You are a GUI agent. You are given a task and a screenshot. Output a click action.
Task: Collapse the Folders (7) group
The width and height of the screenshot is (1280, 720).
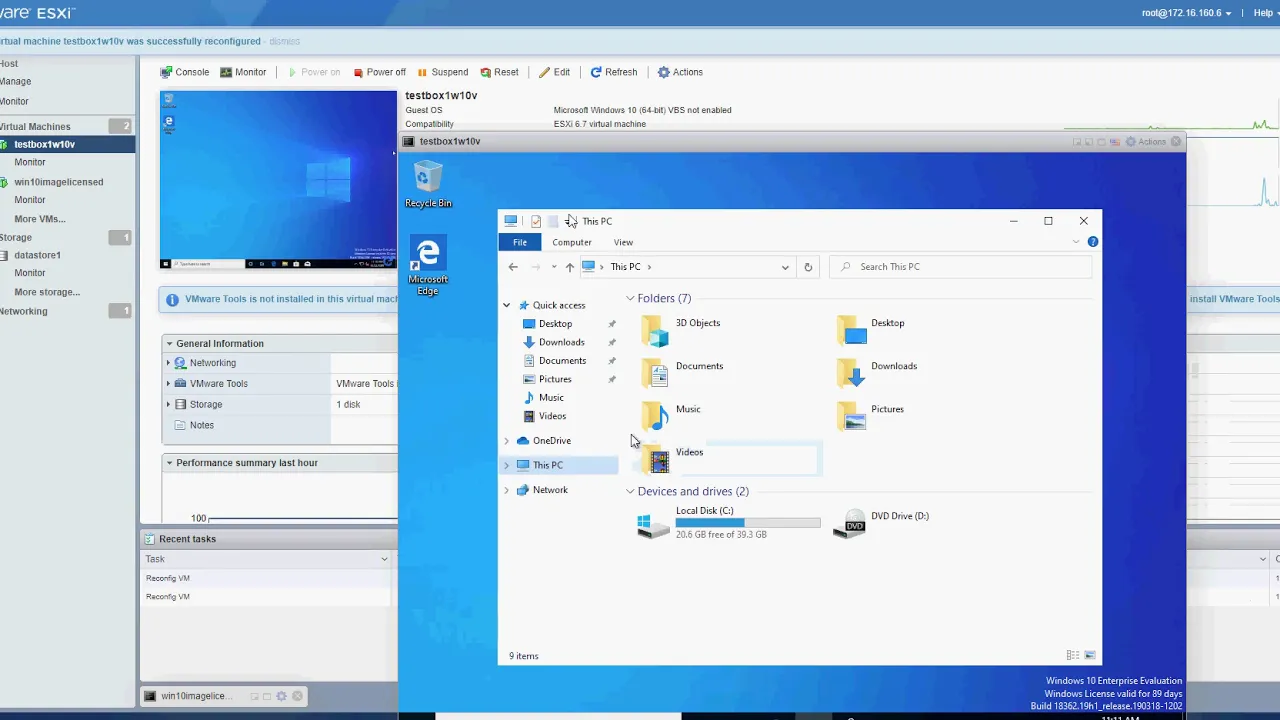[630, 298]
